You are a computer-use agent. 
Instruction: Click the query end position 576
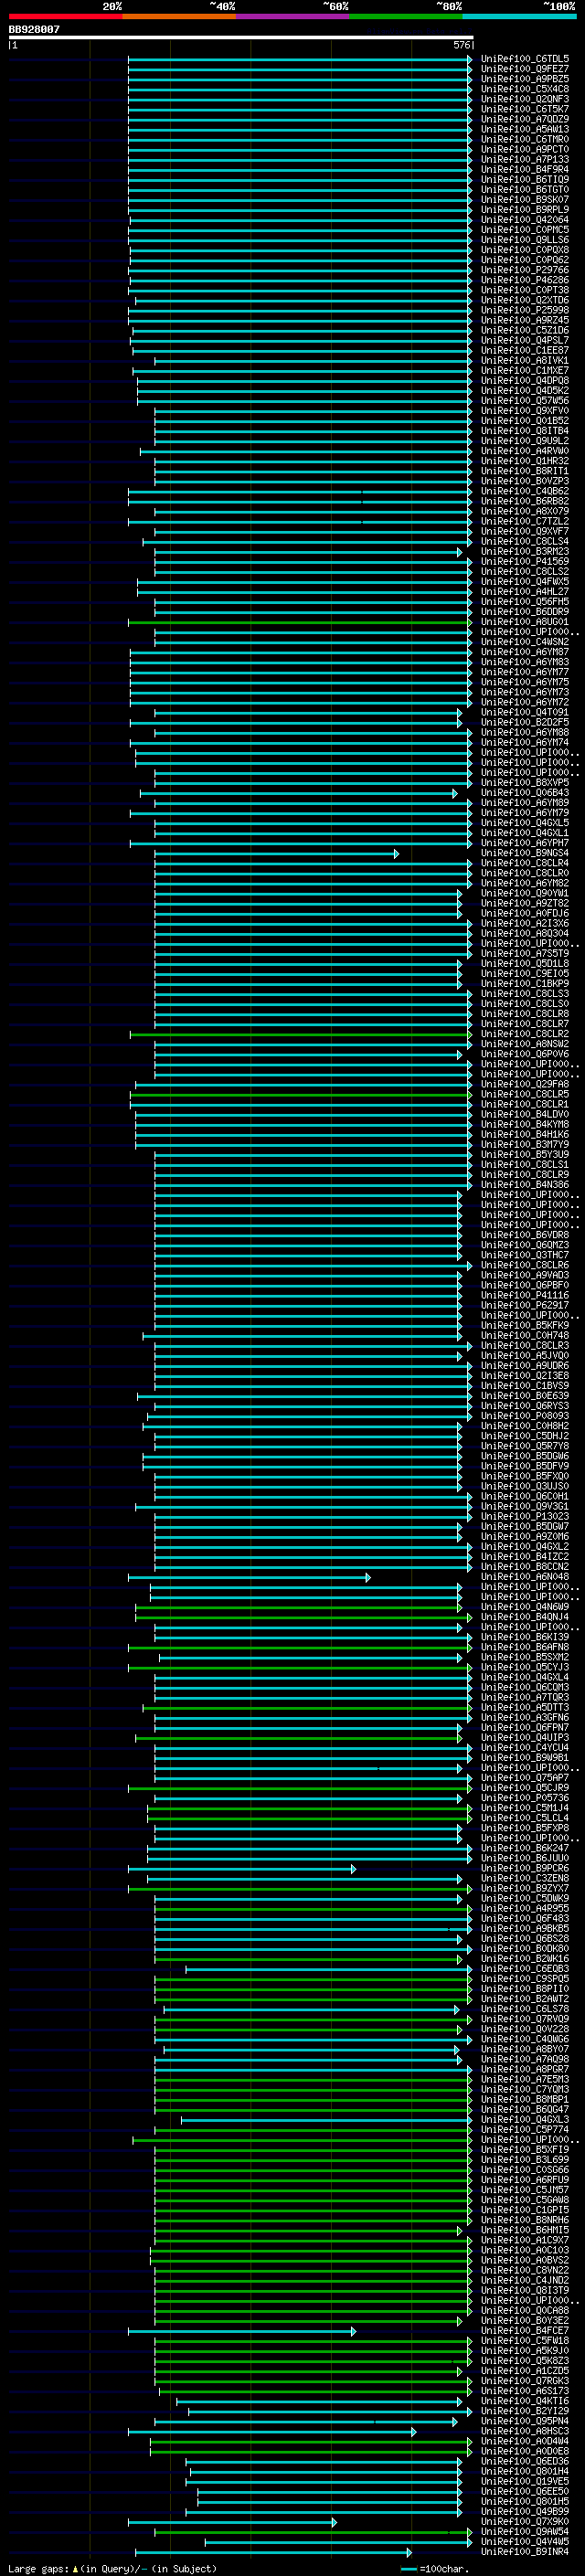(x=461, y=45)
